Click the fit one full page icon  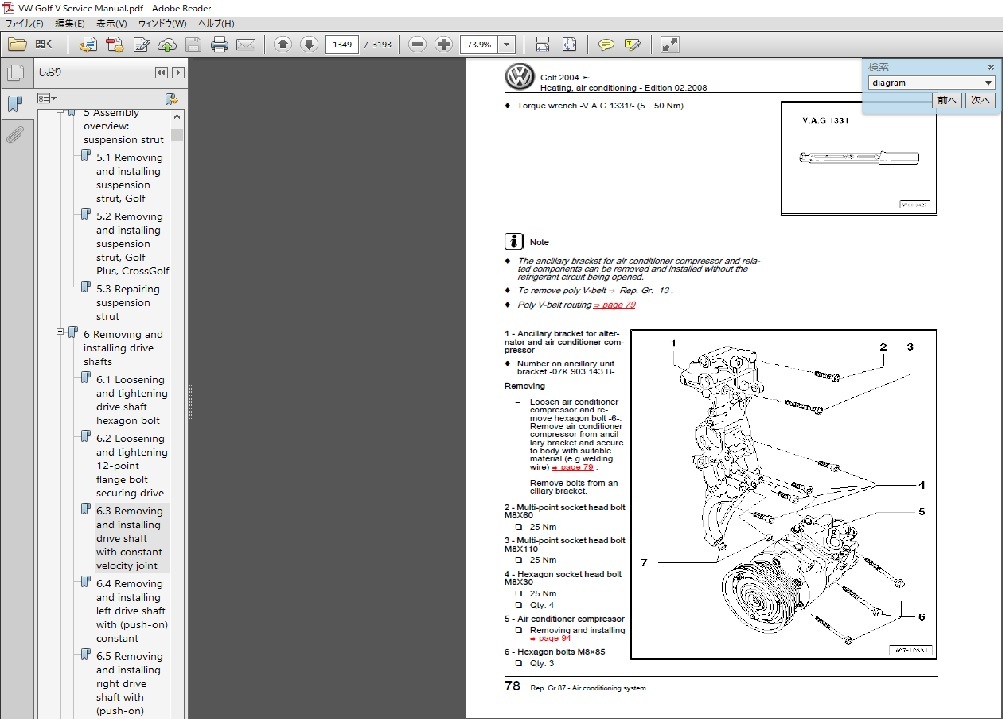tap(569, 44)
